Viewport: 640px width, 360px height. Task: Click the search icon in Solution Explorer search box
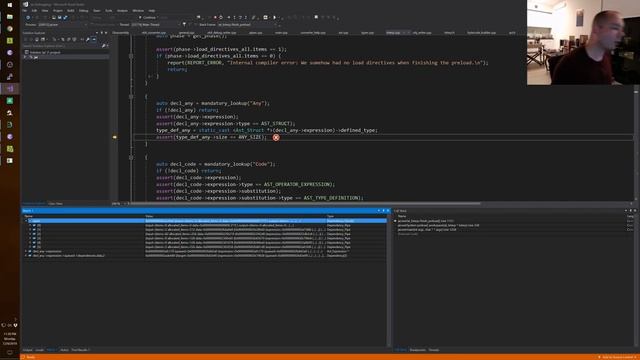(104, 46)
